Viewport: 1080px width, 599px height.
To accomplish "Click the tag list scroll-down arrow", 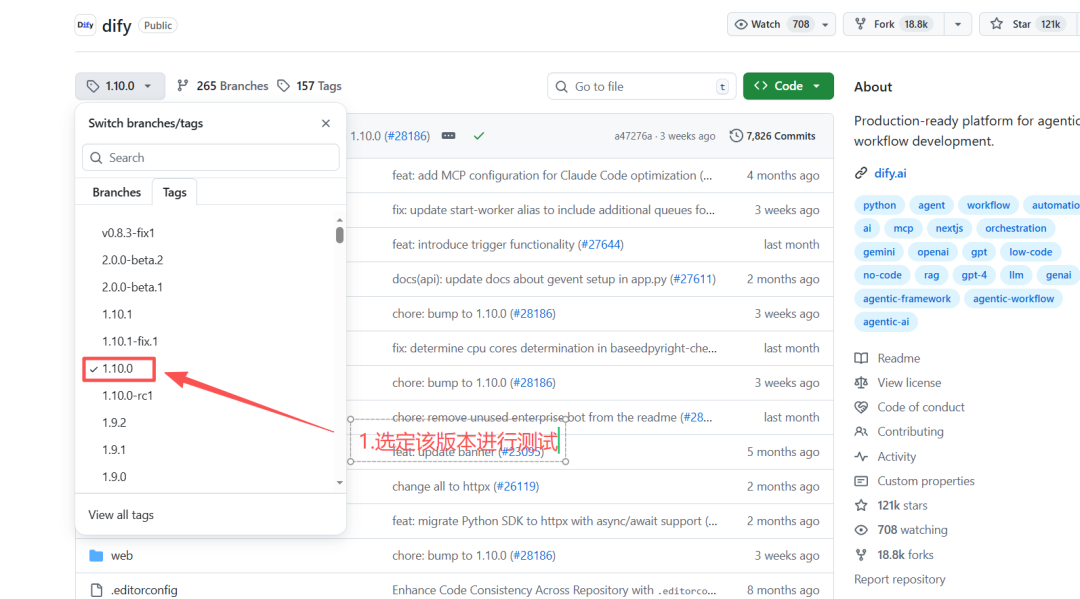I will pyautogui.click(x=340, y=483).
